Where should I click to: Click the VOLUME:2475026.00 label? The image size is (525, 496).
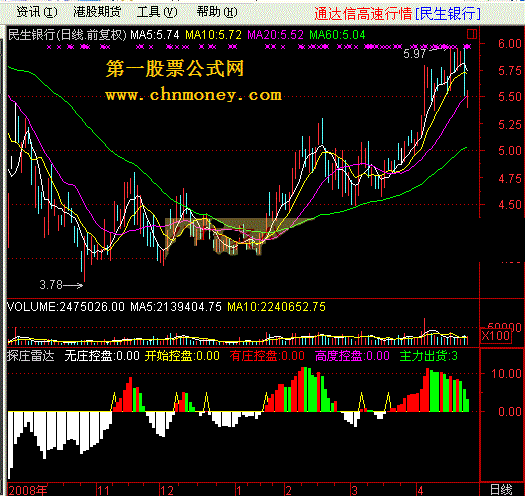click(x=66, y=307)
